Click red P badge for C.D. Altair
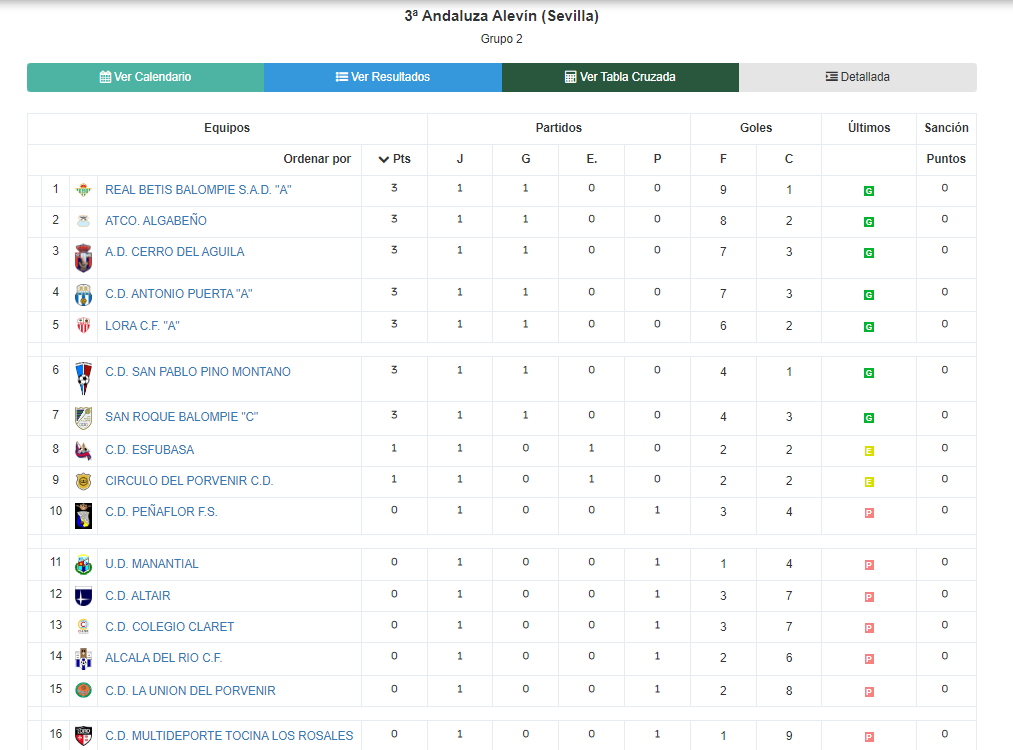The height and width of the screenshot is (750, 1013). (869, 597)
